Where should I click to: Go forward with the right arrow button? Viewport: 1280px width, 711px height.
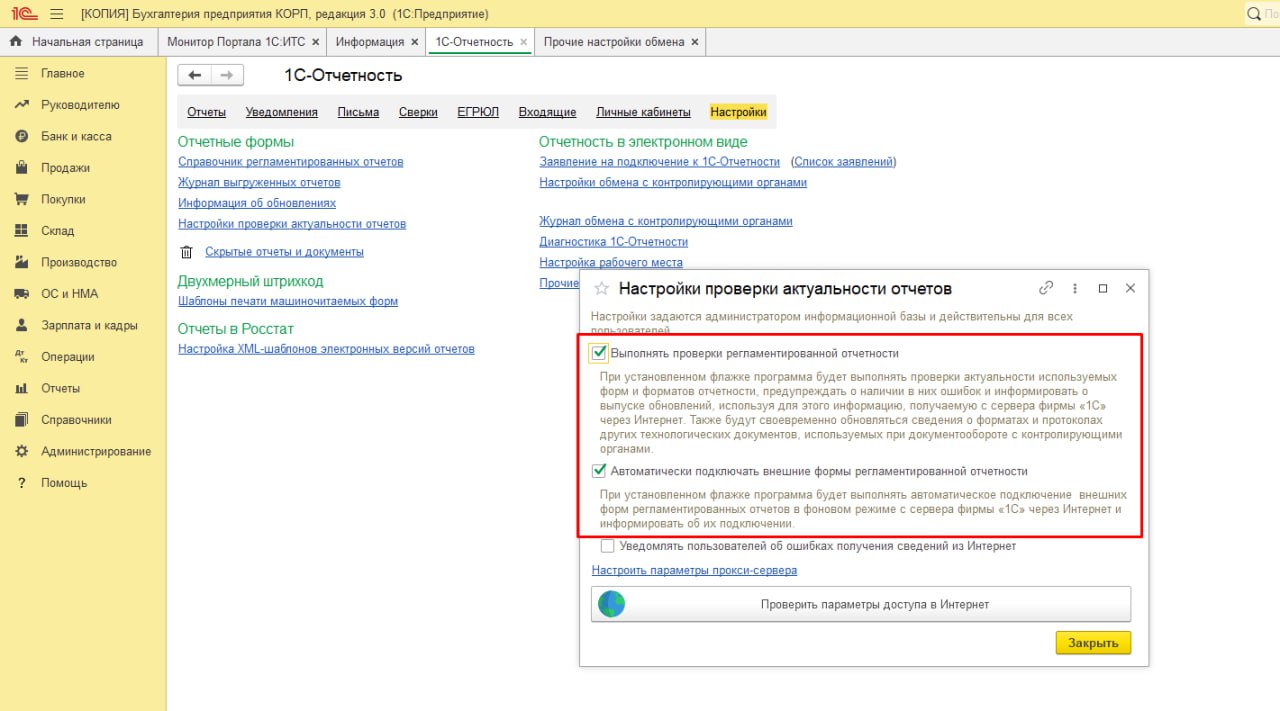click(x=227, y=75)
